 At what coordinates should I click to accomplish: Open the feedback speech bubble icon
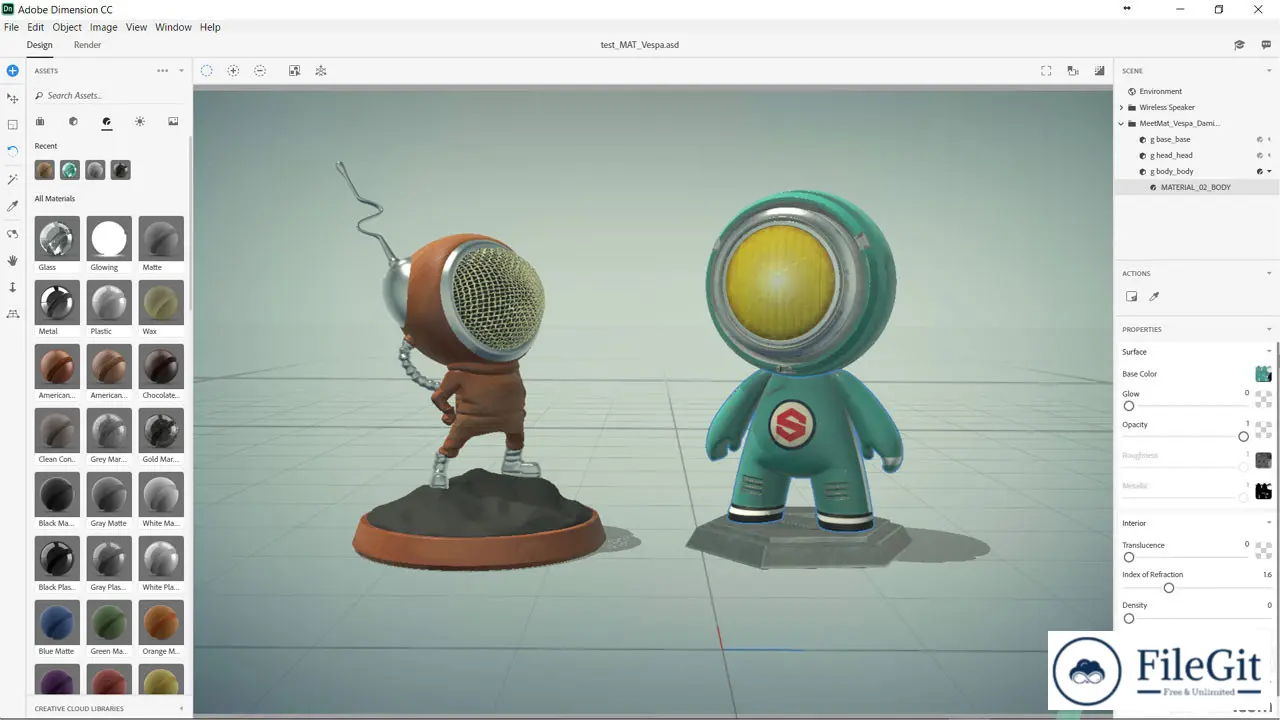(1266, 45)
